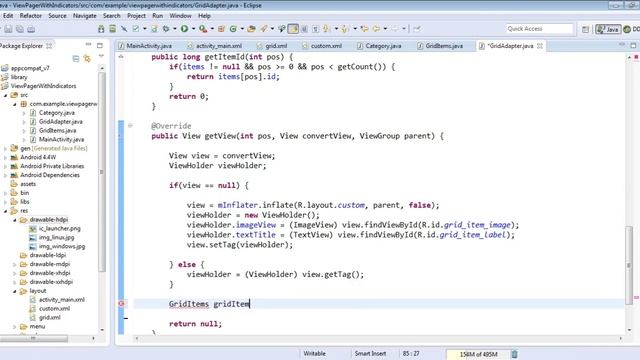This screenshot has width=640, height=360.
Task: Select img_linux.jpg in drawable-hdpi
Action: [x=56, y=238]
